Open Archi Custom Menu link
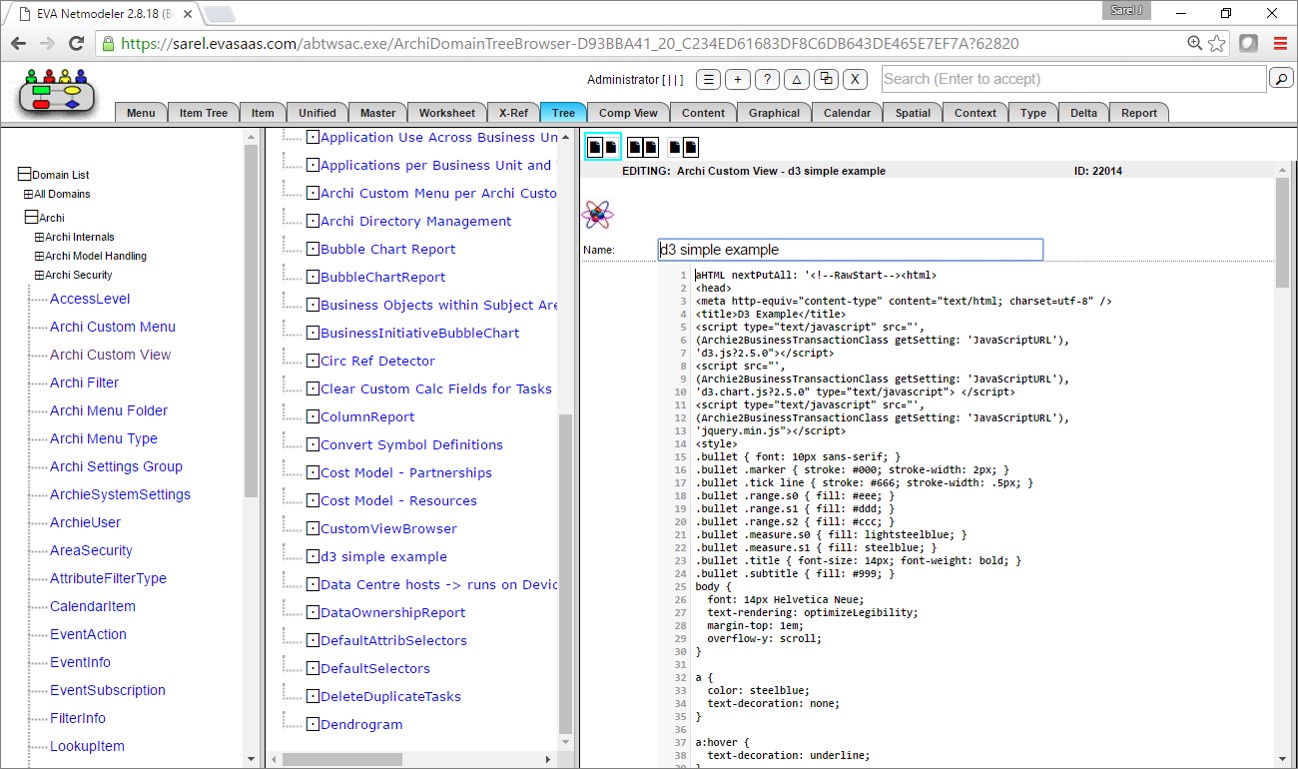Image resolution: width=1298 pixels, height=769 pixels. click(113, 327)
